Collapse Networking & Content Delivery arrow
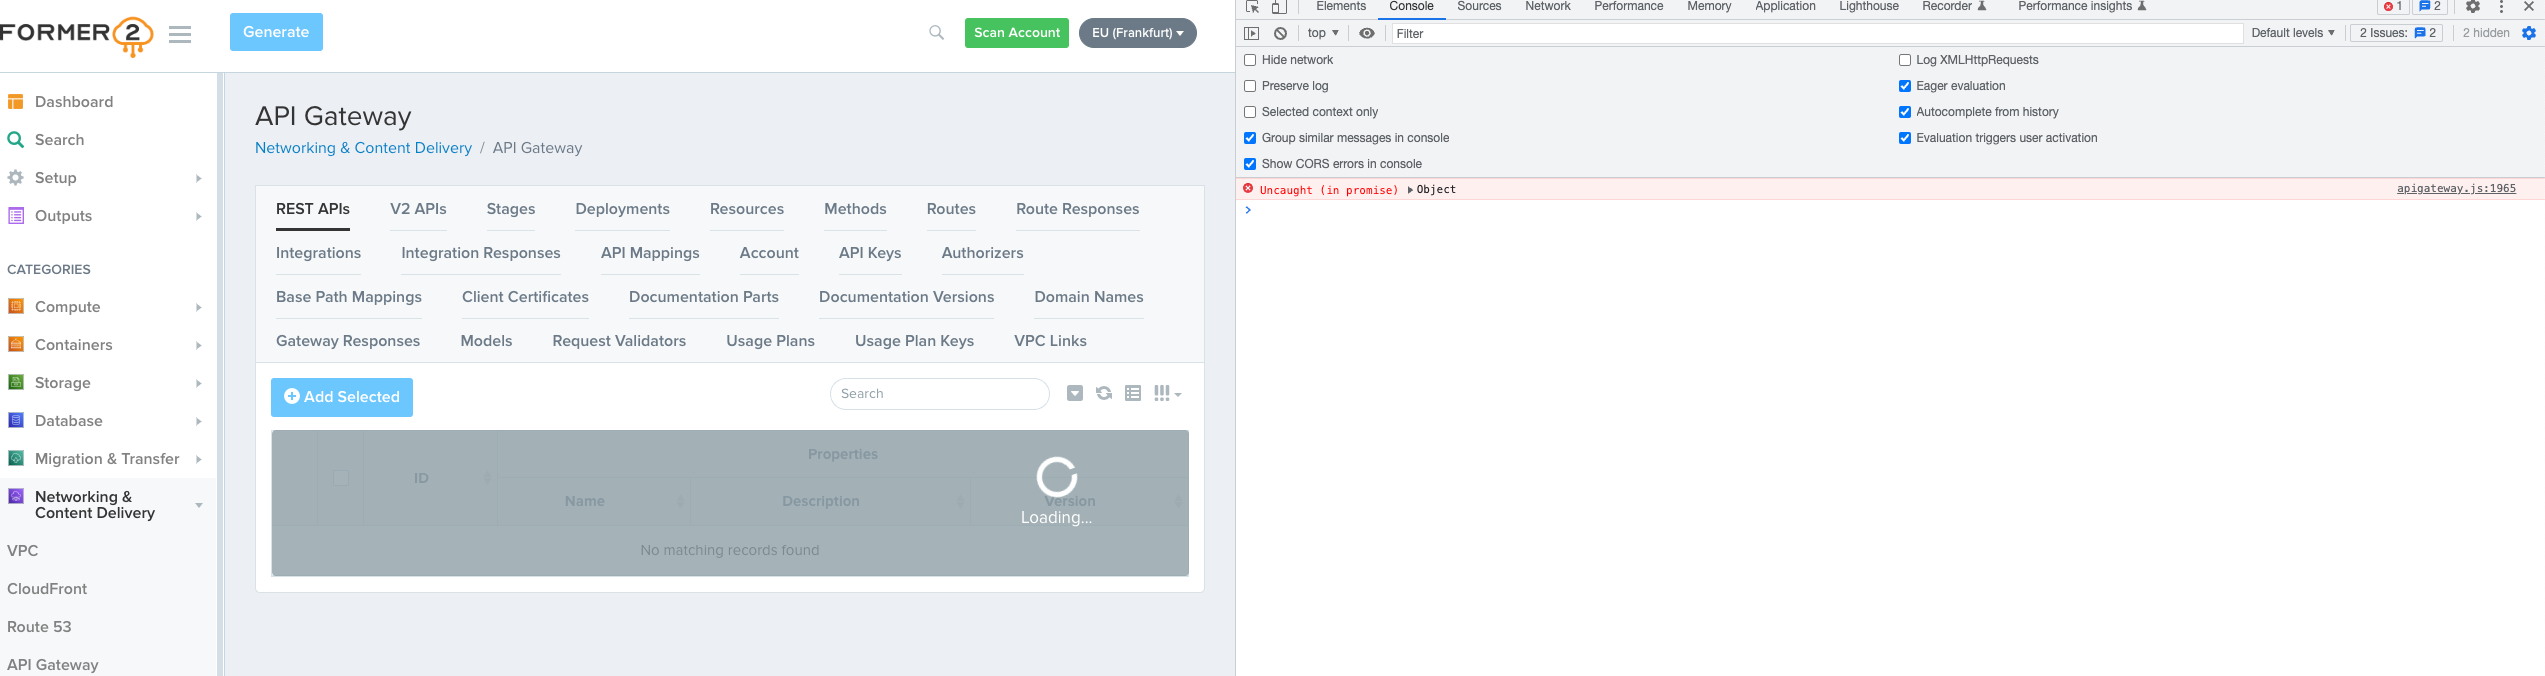This screenshot has height=676, width=2545. (x=199, y=506)
